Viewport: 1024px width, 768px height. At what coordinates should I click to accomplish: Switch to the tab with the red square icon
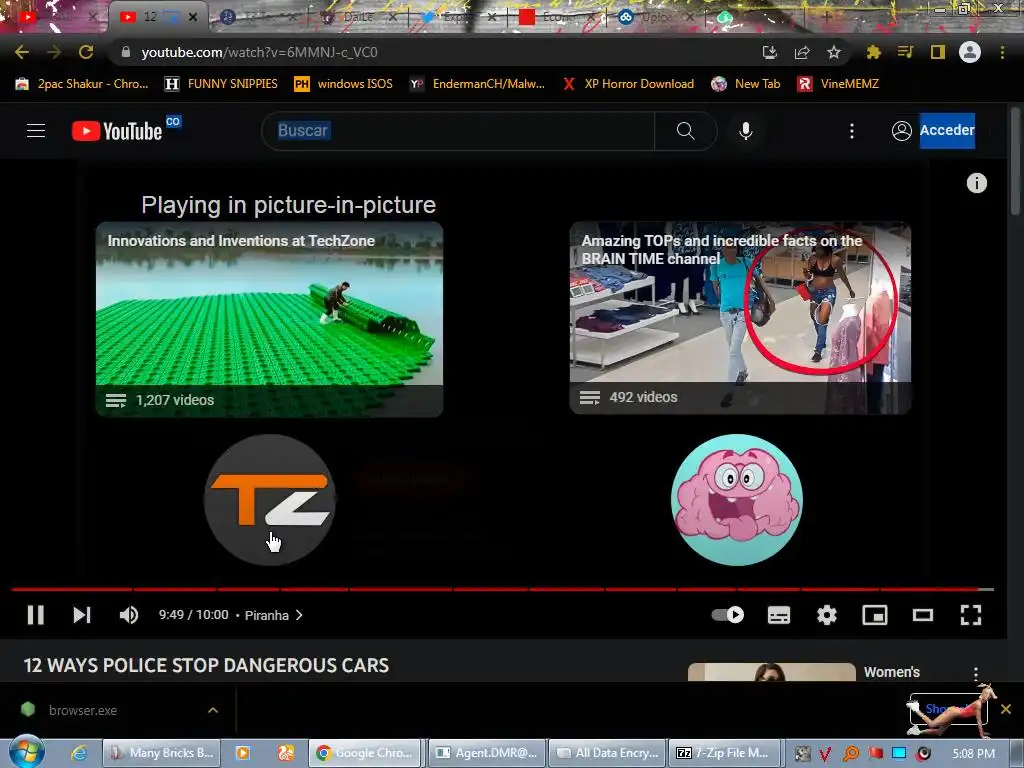point(555,17)
